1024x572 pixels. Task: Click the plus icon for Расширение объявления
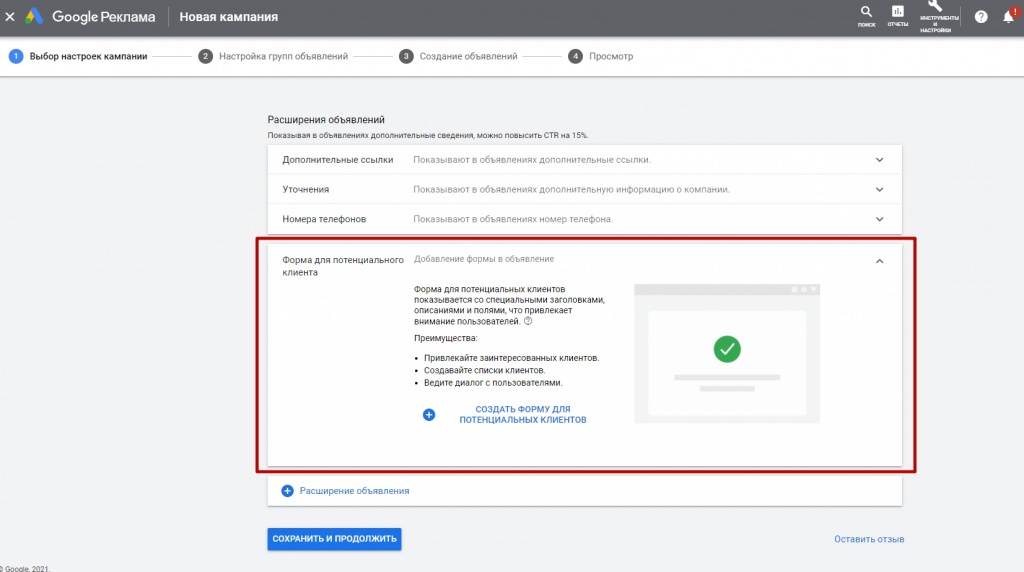[287, 491]
